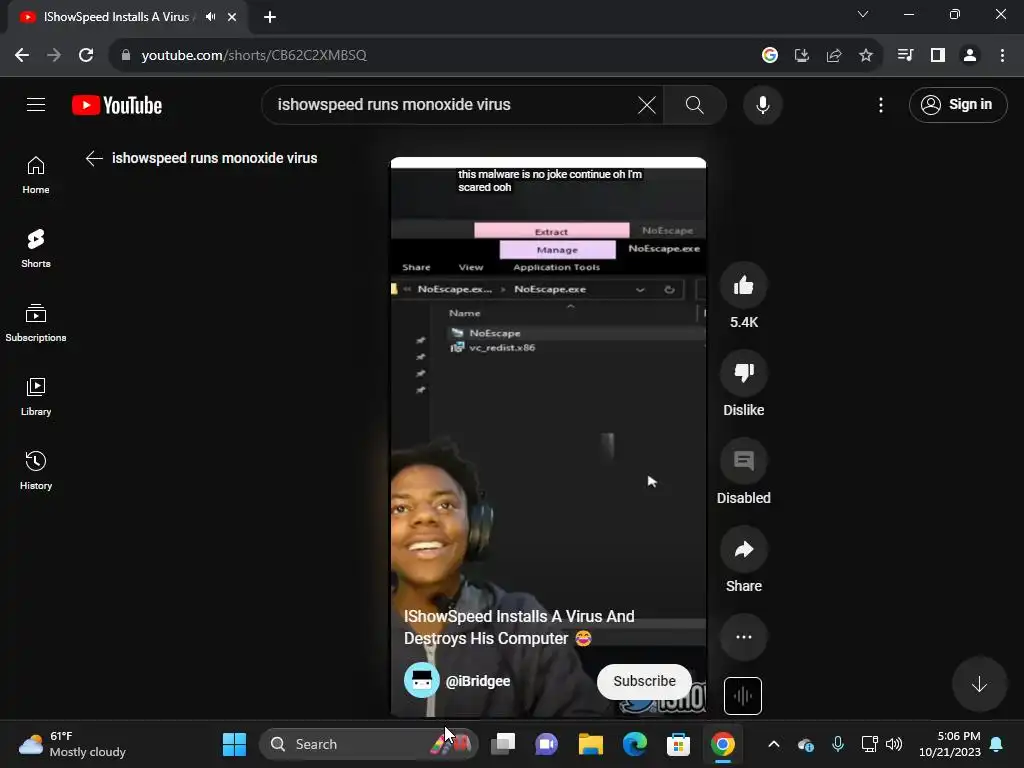Mute the tab via speaker icon
The height and width of the screenshot is (768, 1024).
coord(210,17)
